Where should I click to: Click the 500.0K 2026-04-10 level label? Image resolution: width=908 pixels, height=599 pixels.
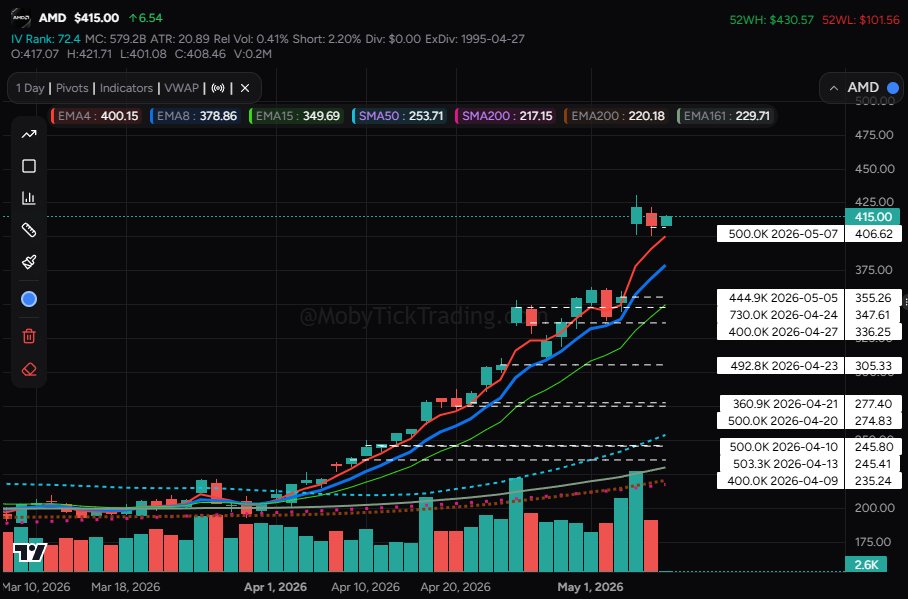(x=782, y=447)
